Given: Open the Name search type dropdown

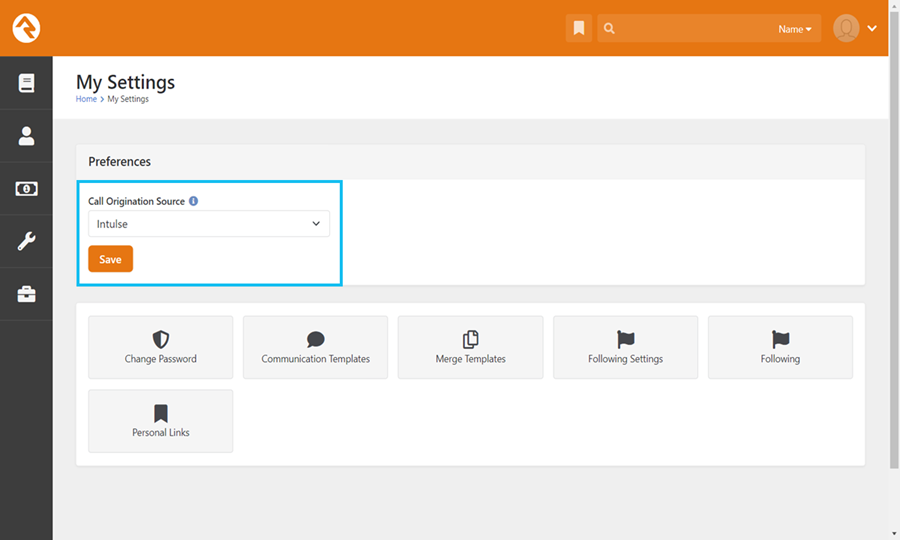Looking at the screenshot, I should pos(794,29).
